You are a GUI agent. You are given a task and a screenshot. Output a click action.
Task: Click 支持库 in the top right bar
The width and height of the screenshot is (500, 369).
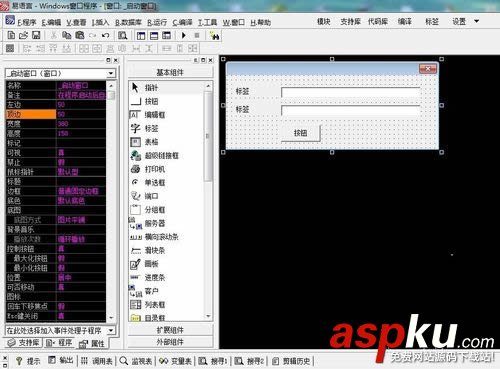click(x=350, y=22)
